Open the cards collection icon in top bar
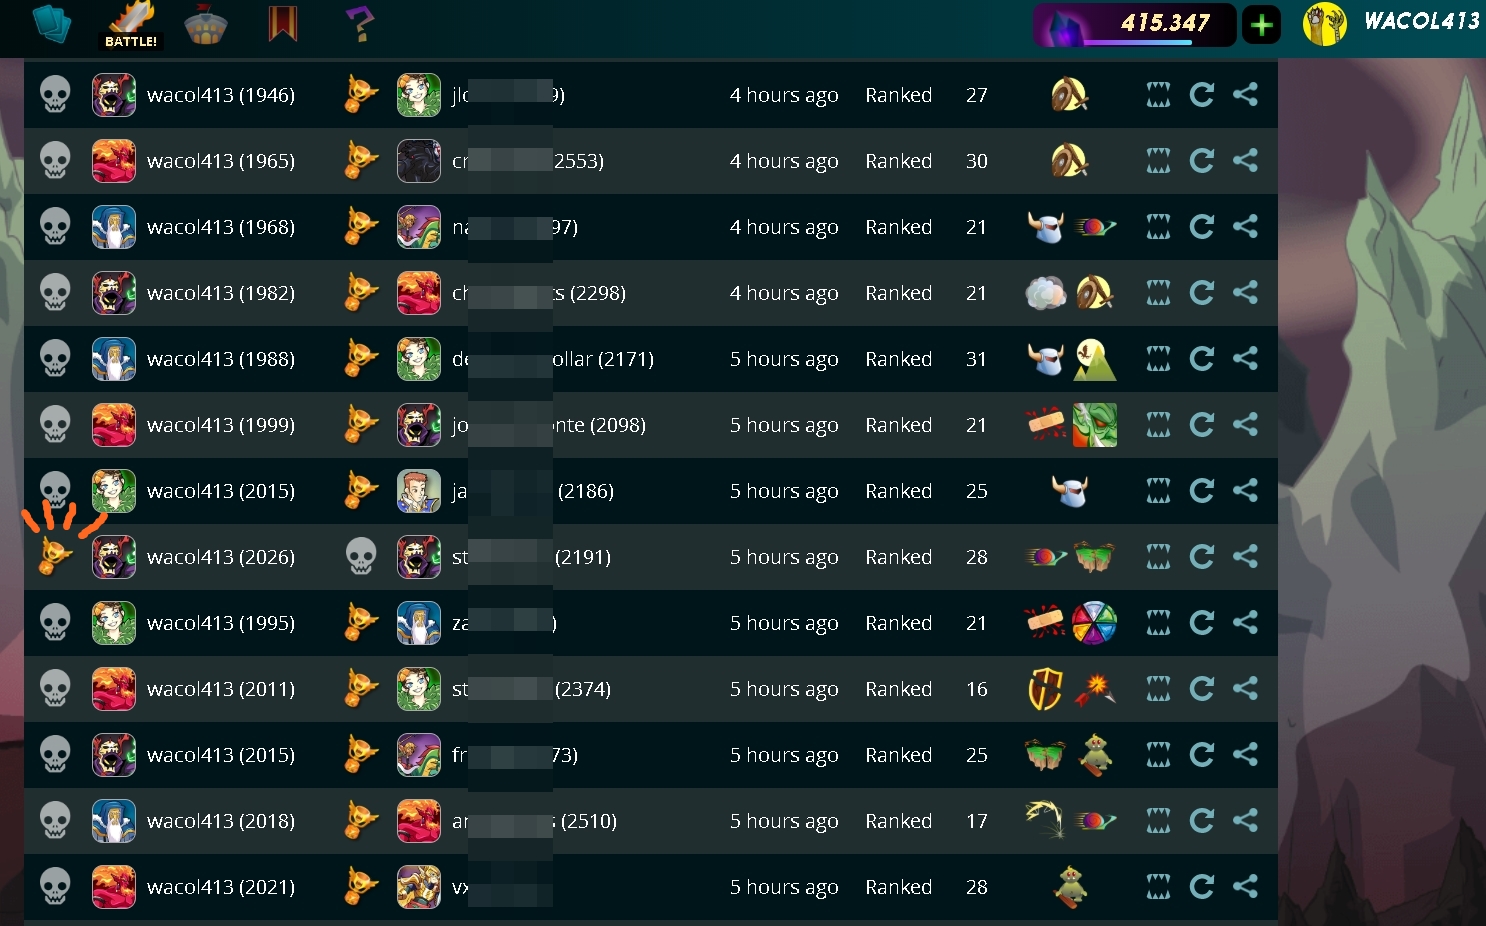This screenshot has height=926, width=1486. click(x=52, y=24)
